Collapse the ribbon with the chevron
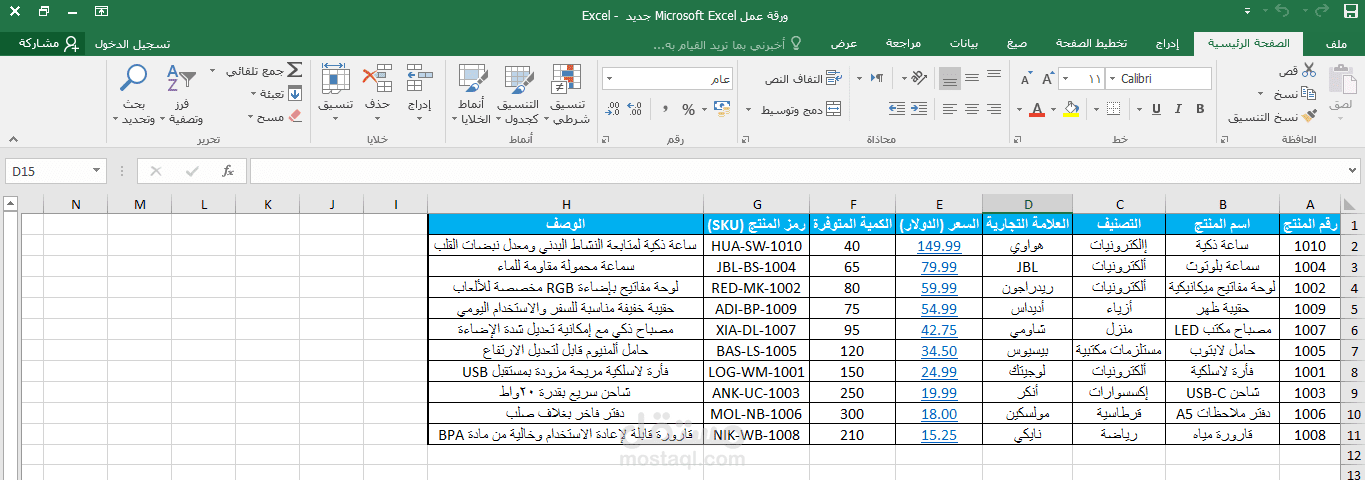The width and height of the screenshot is (1365, 480). [11, 138]
